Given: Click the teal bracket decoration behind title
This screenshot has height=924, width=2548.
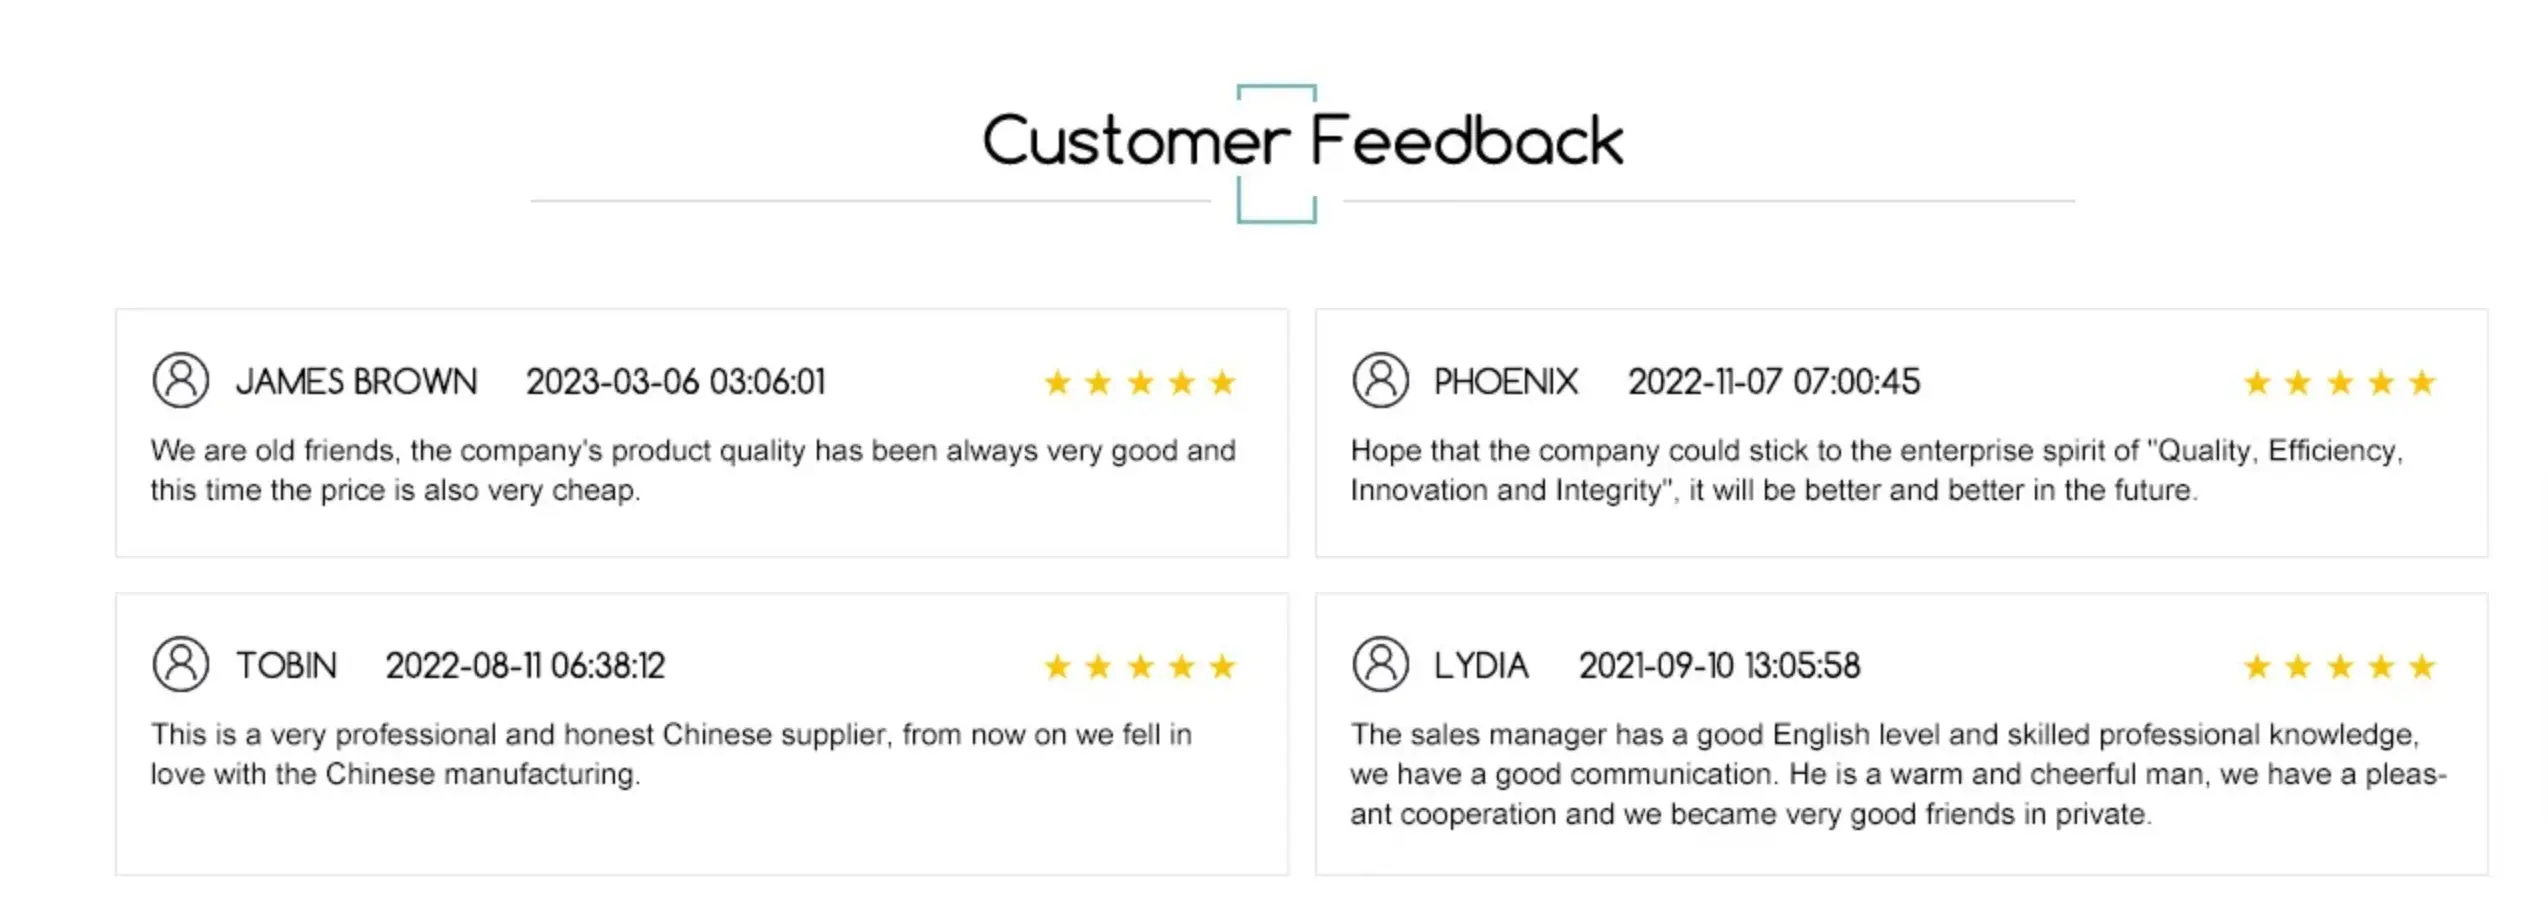Looking at the screenshot, I should click(1277, 154).
